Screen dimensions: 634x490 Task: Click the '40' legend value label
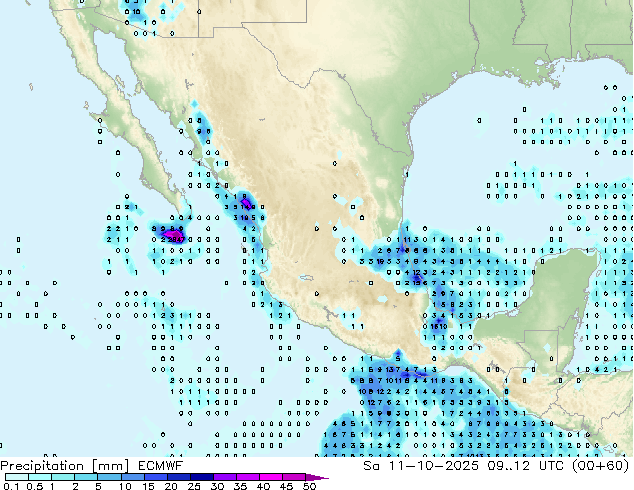pos(263,486)
